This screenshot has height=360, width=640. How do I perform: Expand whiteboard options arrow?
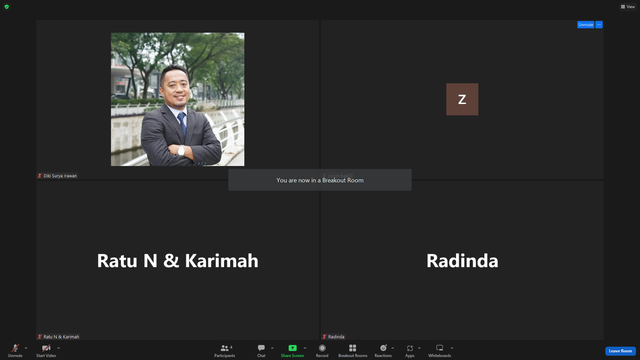pyautogui.click(x=452, y=348)
